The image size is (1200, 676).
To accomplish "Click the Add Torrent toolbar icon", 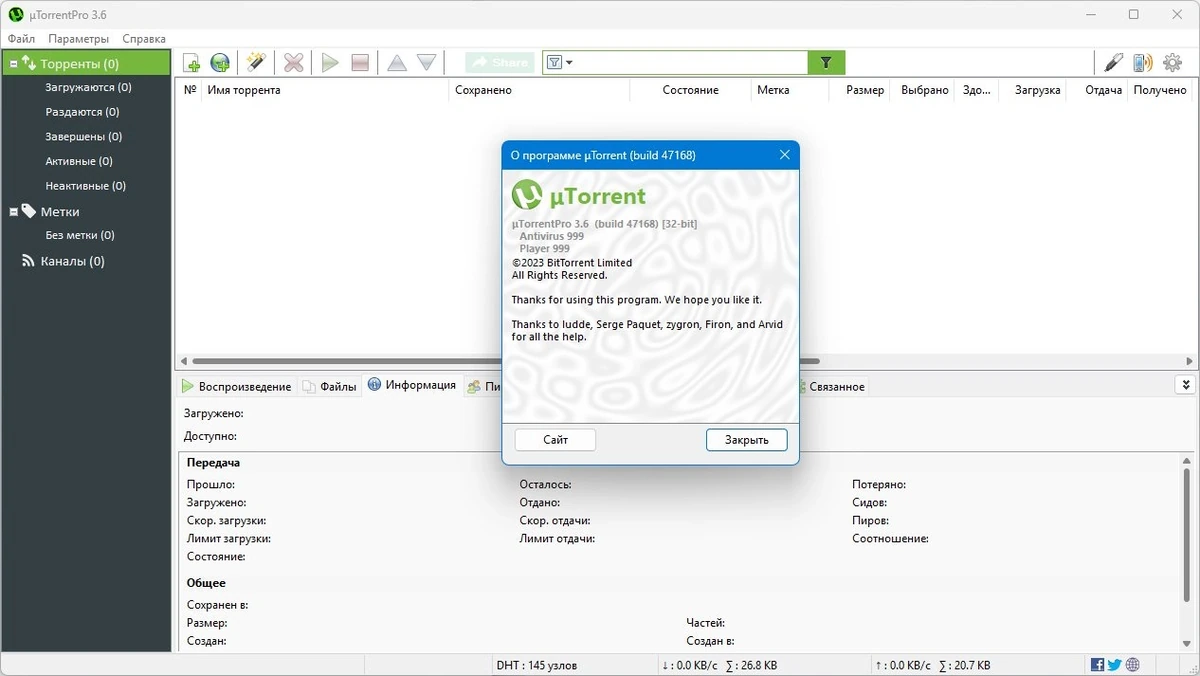I will tap(191, 63).
